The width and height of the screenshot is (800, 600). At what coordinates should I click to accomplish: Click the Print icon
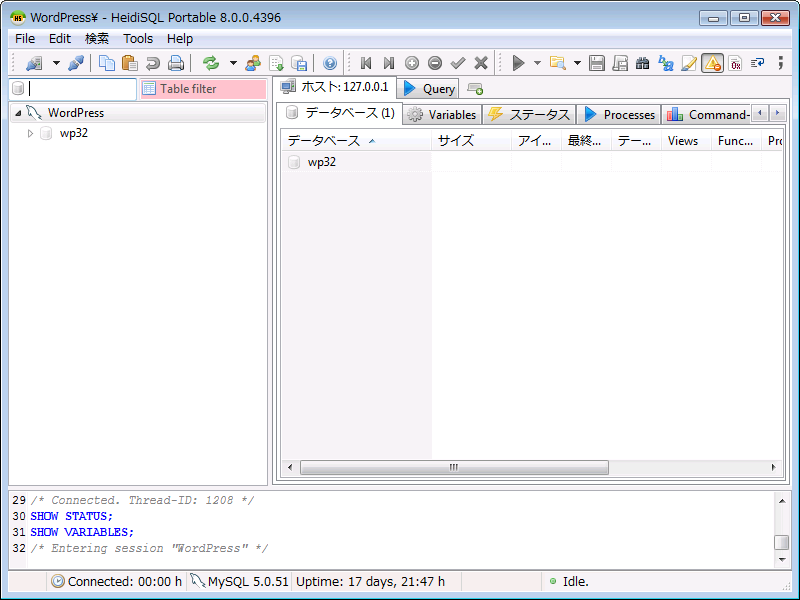point(176,63)
